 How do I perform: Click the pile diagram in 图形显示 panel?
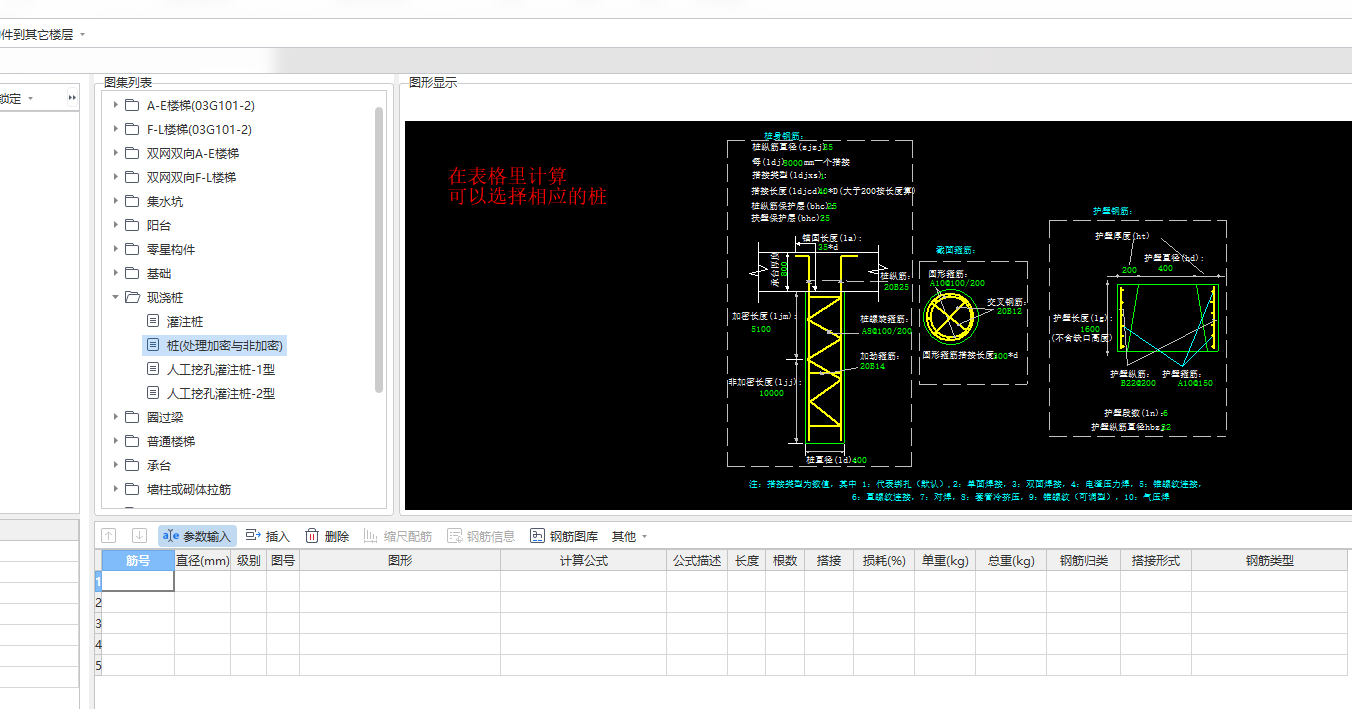coord(878,315)
